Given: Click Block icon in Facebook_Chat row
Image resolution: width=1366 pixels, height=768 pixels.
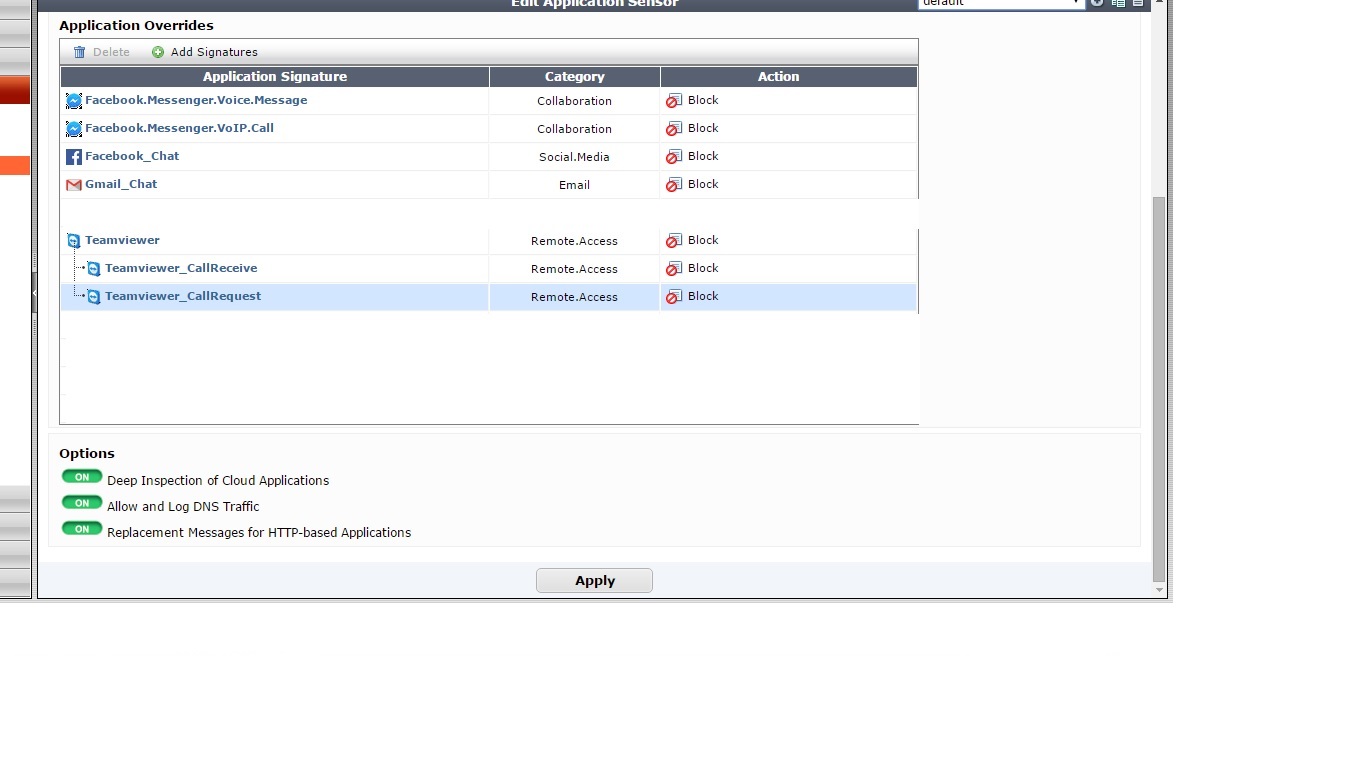Looking at the screenshot, I should pyautogui.click(x=674, y=157).
